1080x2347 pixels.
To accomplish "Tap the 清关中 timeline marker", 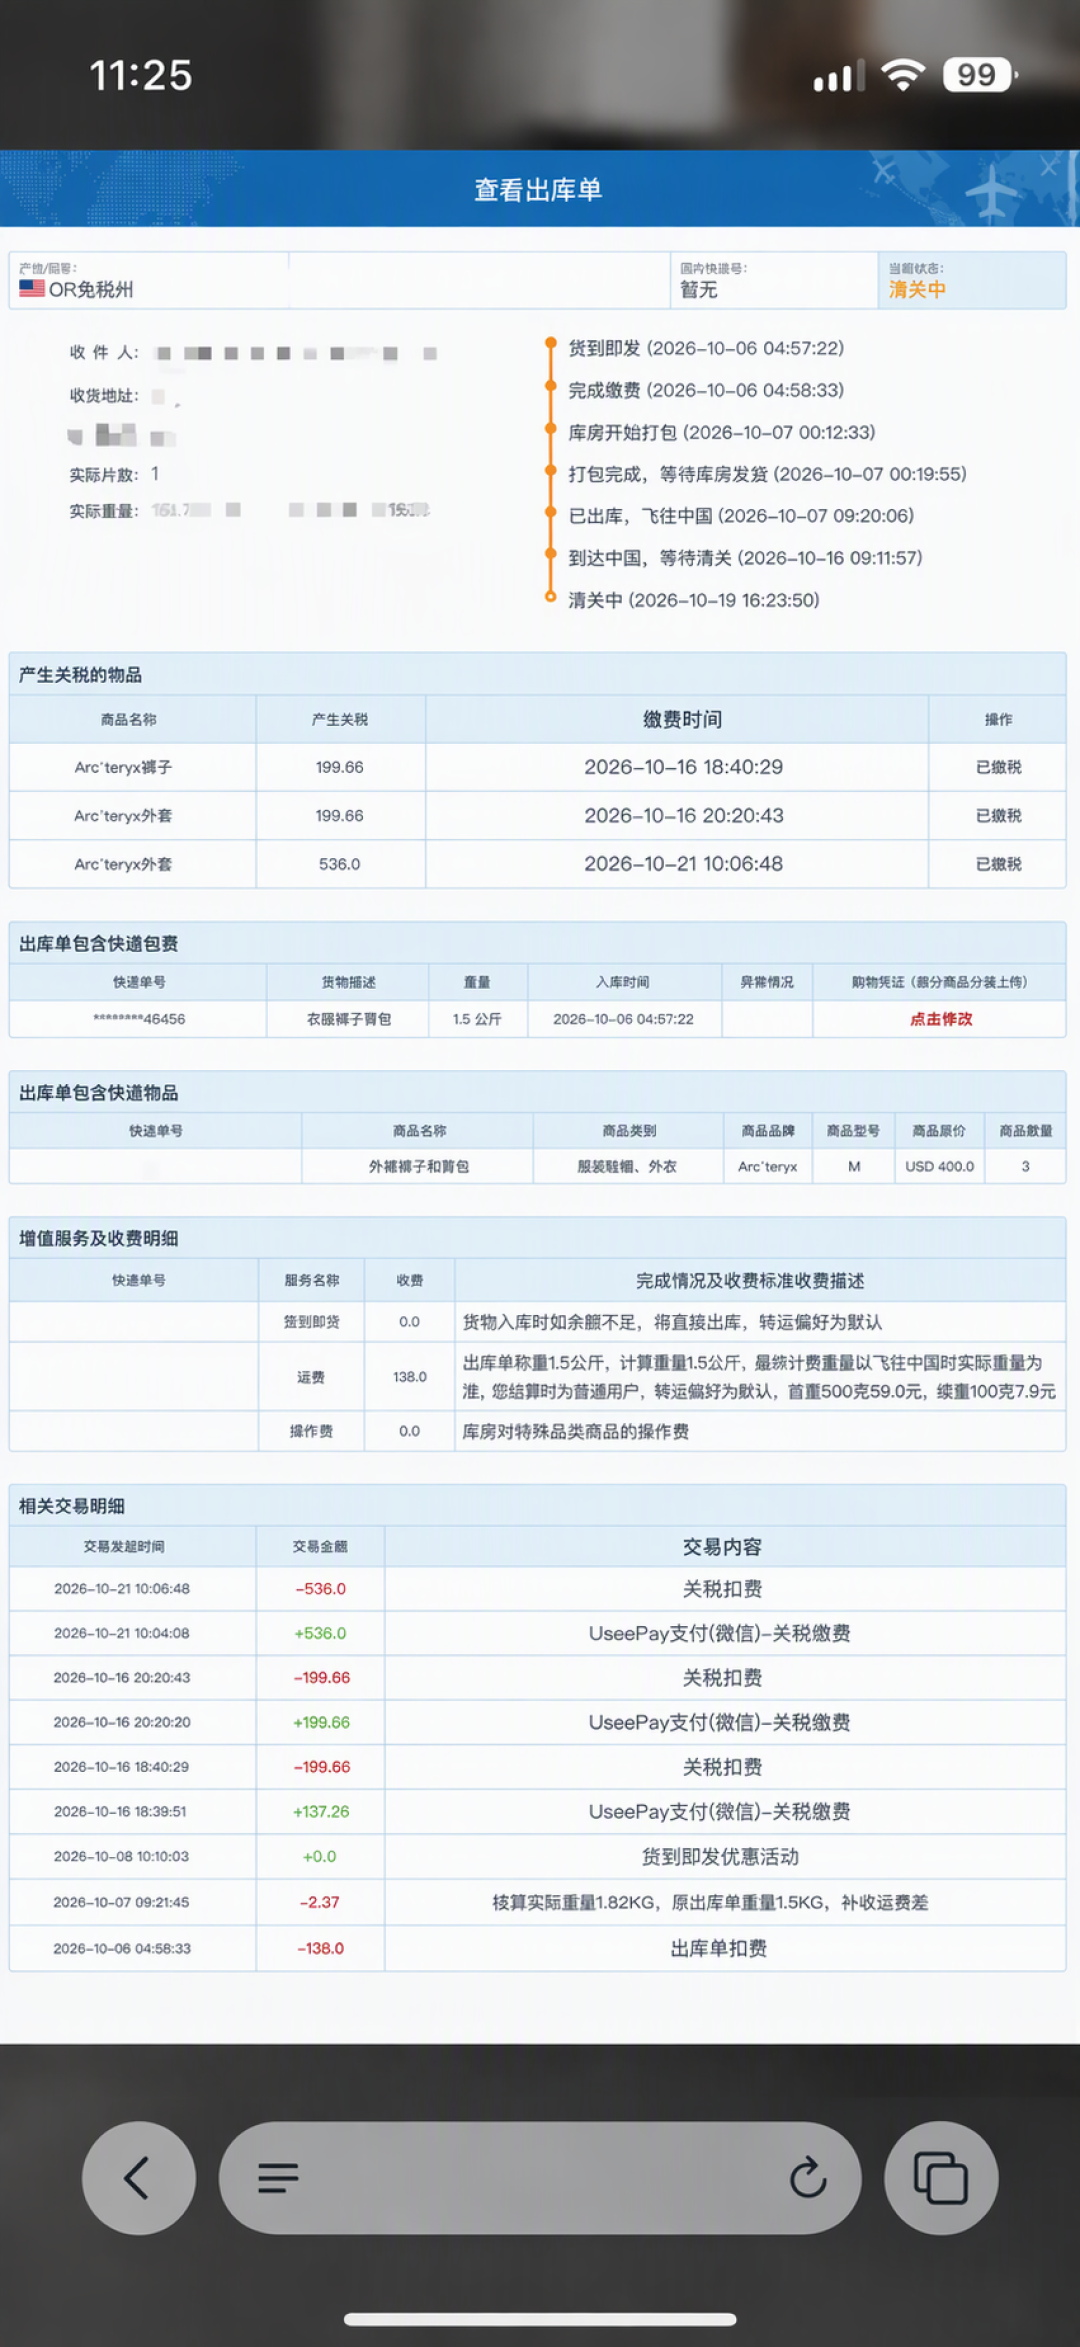I will coord(550,598).
